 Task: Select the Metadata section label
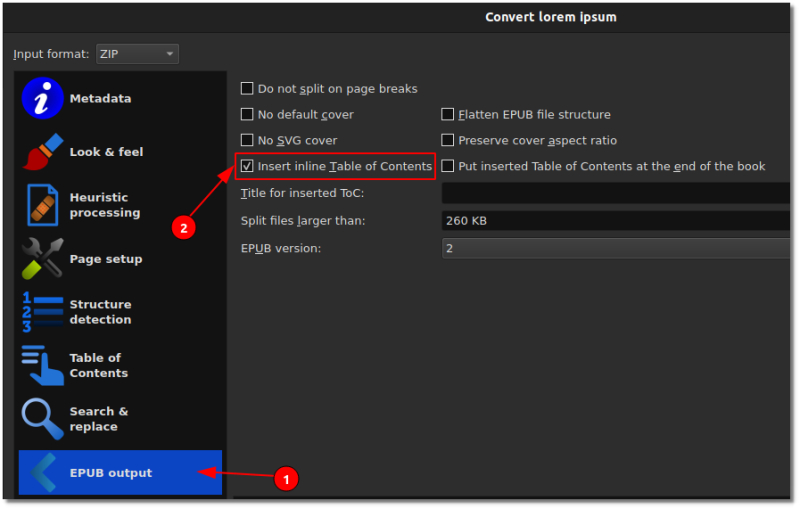(100, 99)
